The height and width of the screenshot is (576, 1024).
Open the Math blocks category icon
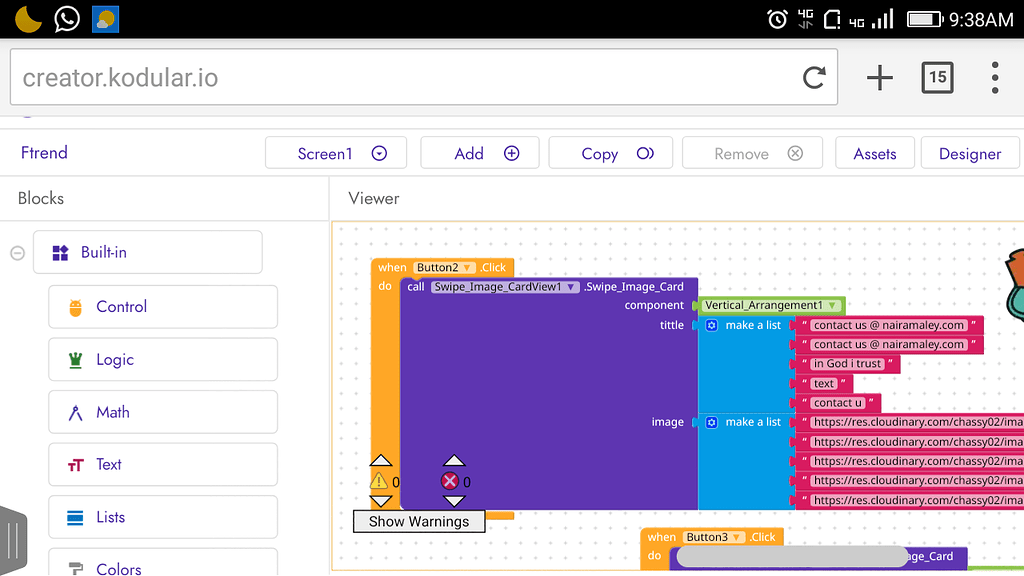click(x=74, y=412)
